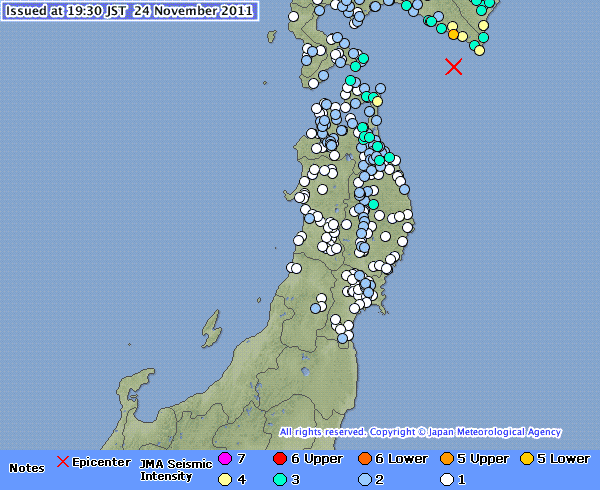Click the magenta intensity 7 legend swatch
600x490 pixels.
[225, 458]
